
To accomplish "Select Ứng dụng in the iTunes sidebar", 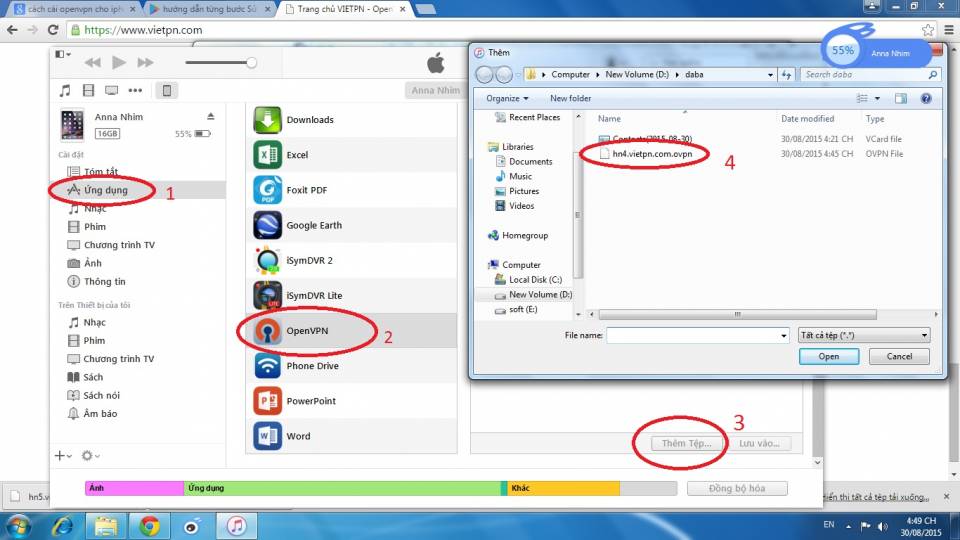I will pyautogui.click(x=105, y=190).
